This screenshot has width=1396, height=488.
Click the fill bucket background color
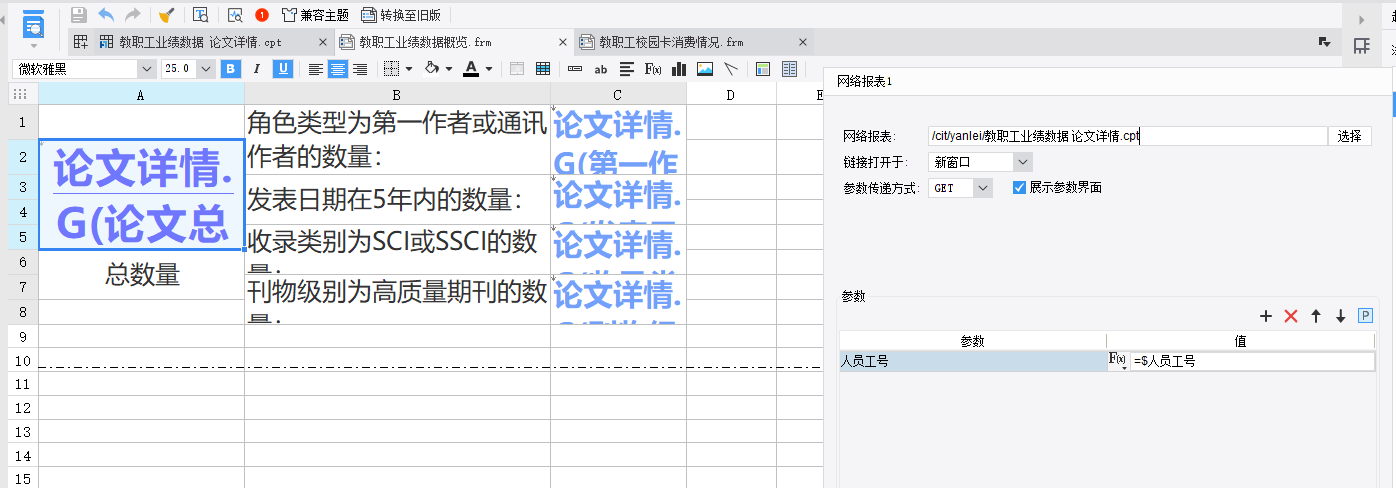click(432, 69)
